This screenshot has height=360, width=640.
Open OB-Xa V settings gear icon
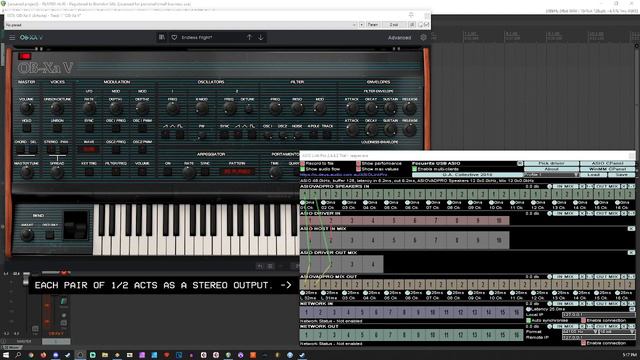click(423, 38)
